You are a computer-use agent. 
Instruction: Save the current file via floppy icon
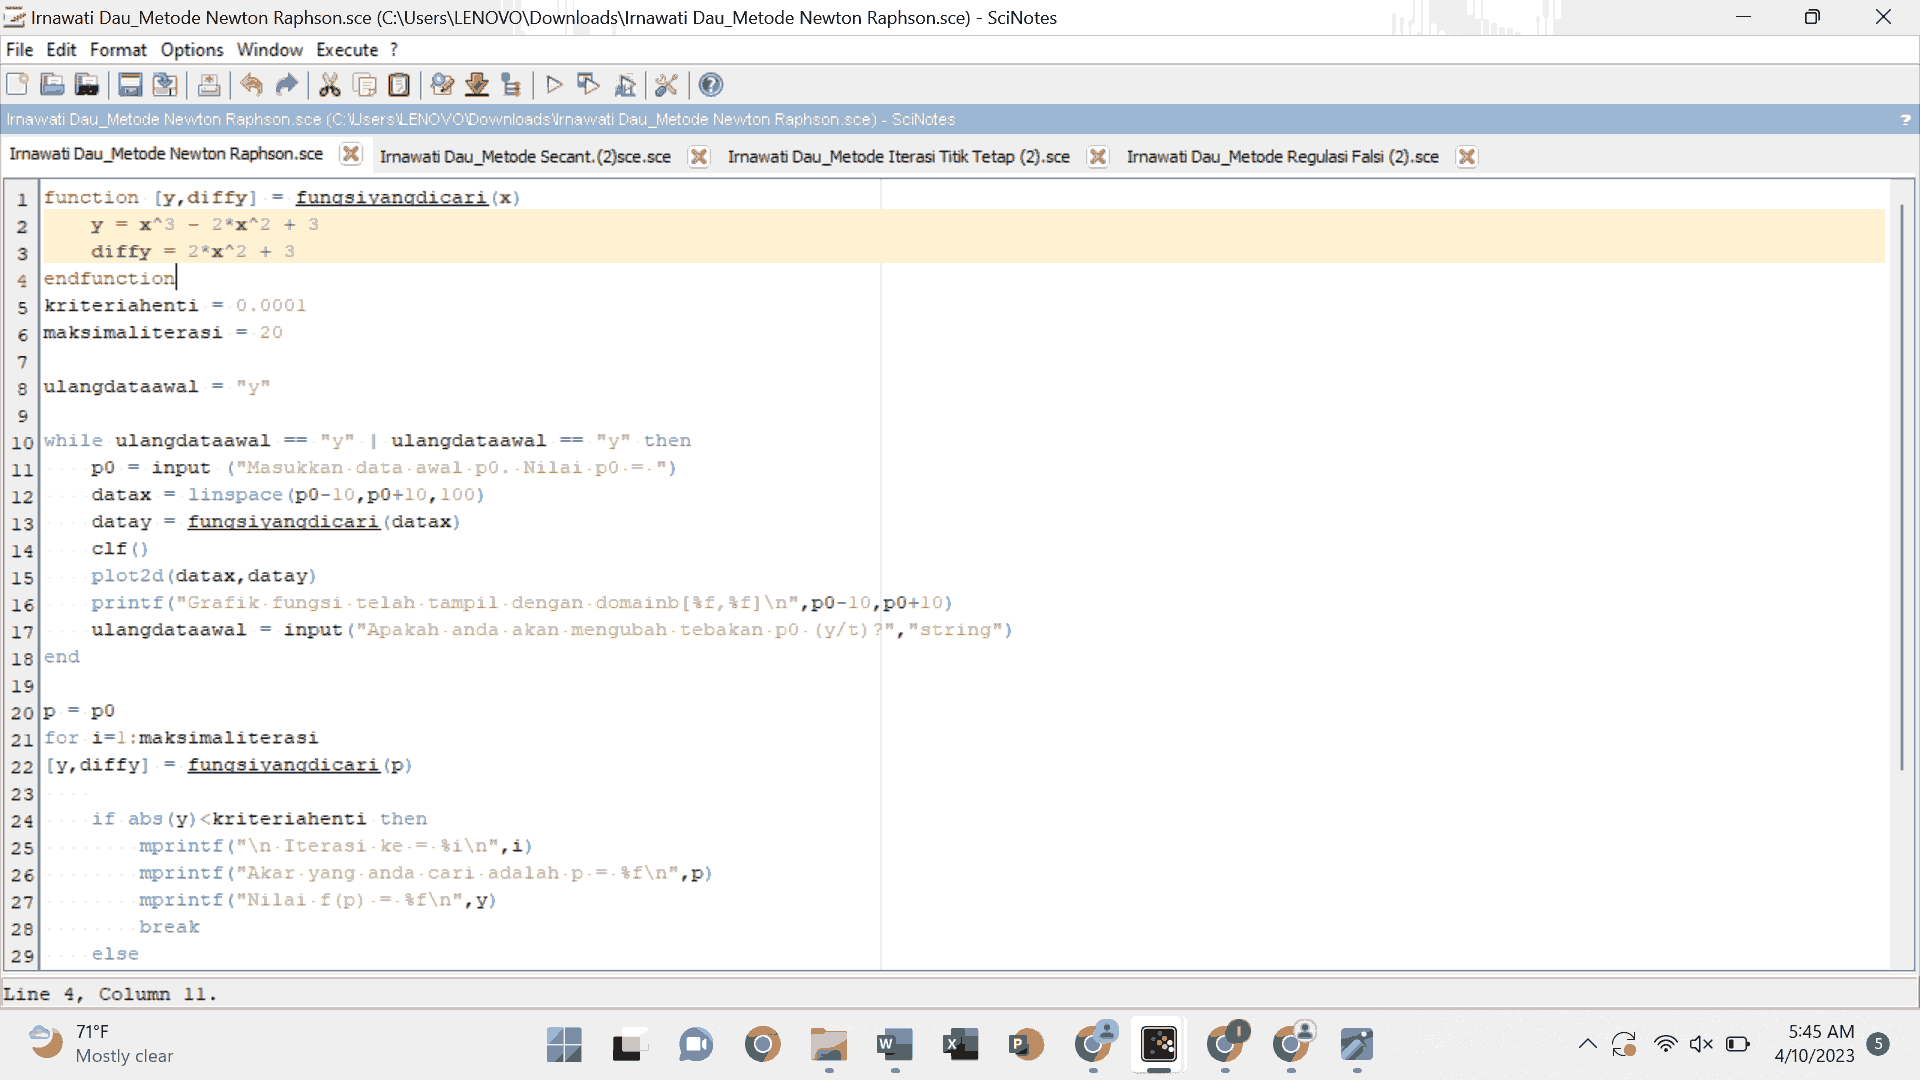pyautogui.click(x=130, y=85)
